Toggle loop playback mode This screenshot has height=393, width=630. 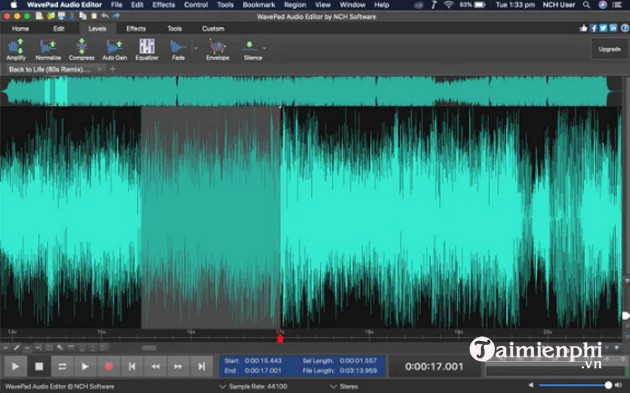[62, 366]
